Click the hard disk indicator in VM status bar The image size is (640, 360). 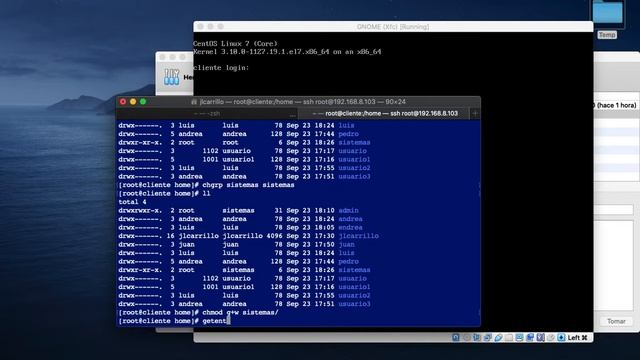(456, 338)
